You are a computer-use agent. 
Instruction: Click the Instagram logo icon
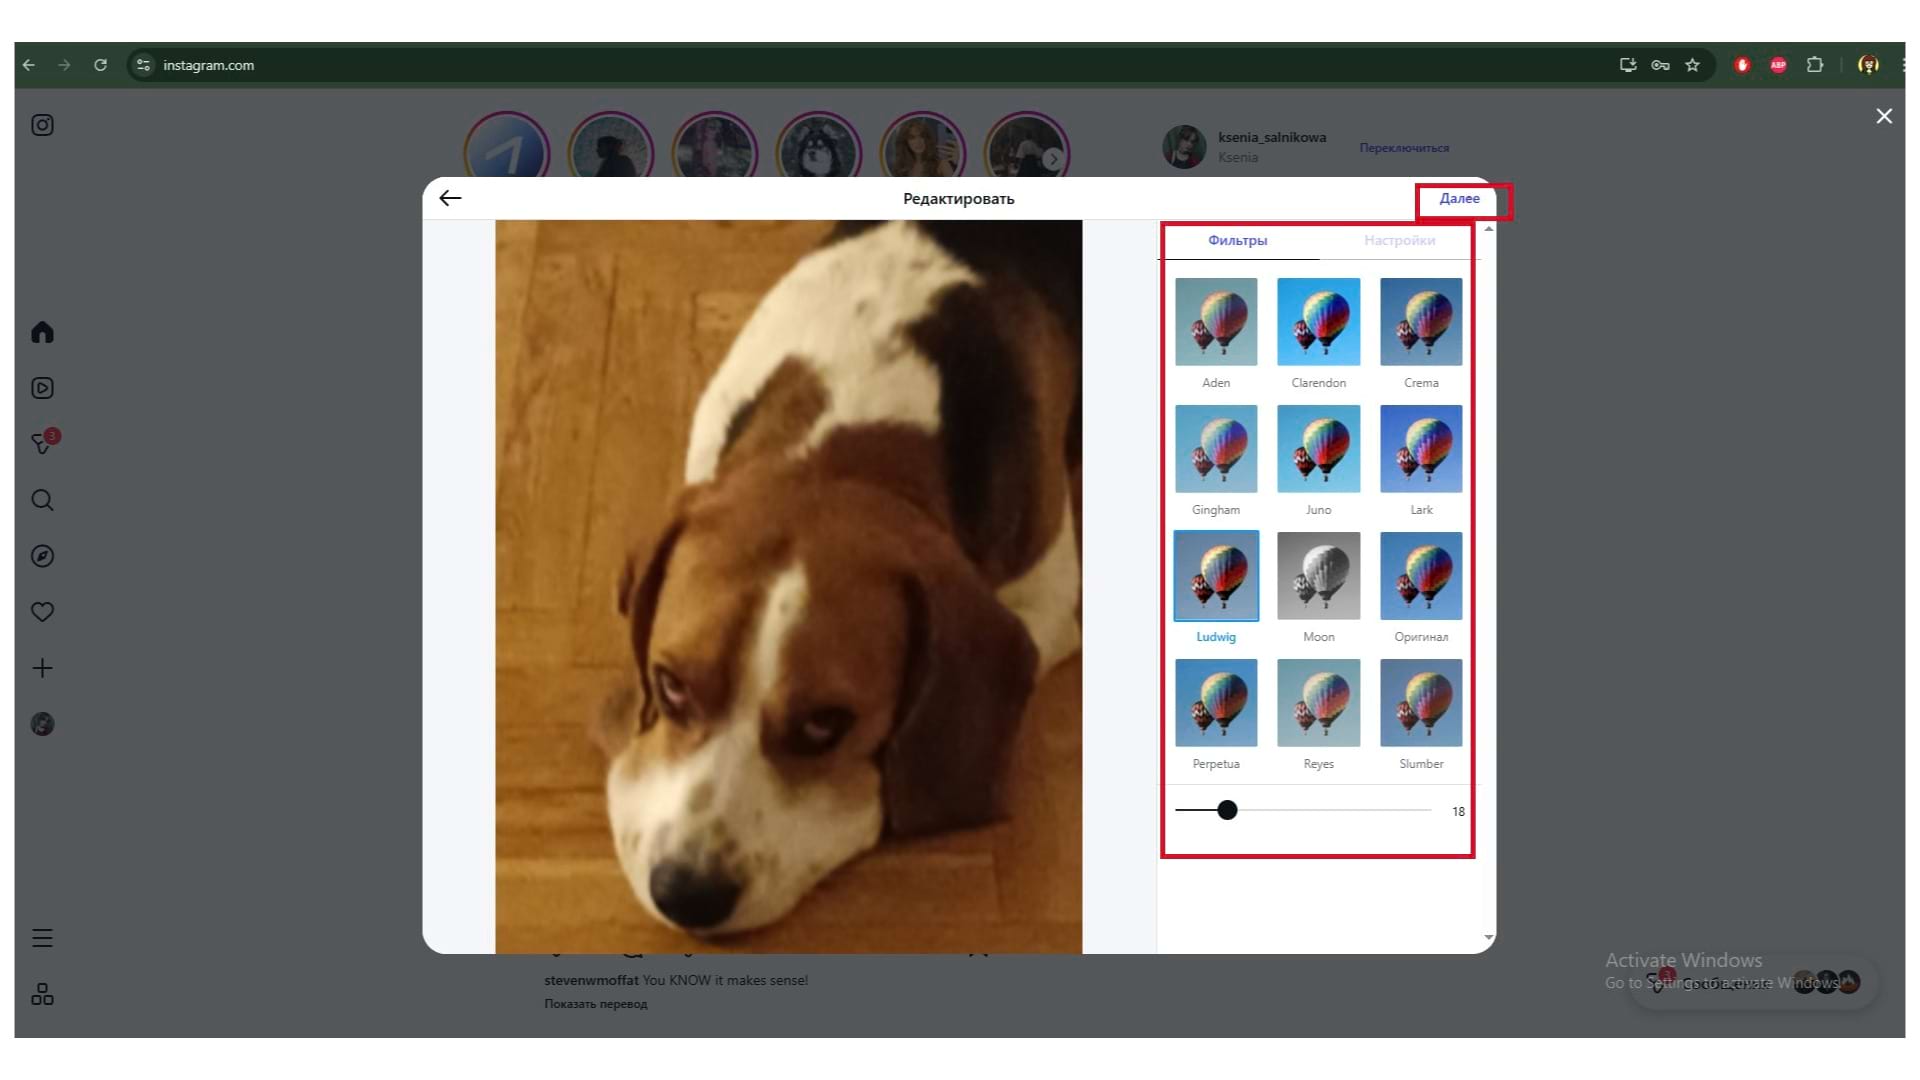click(42, 125)
